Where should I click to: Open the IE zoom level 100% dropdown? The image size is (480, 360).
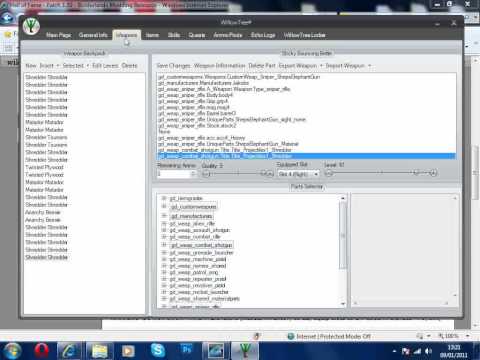point(467,336)
